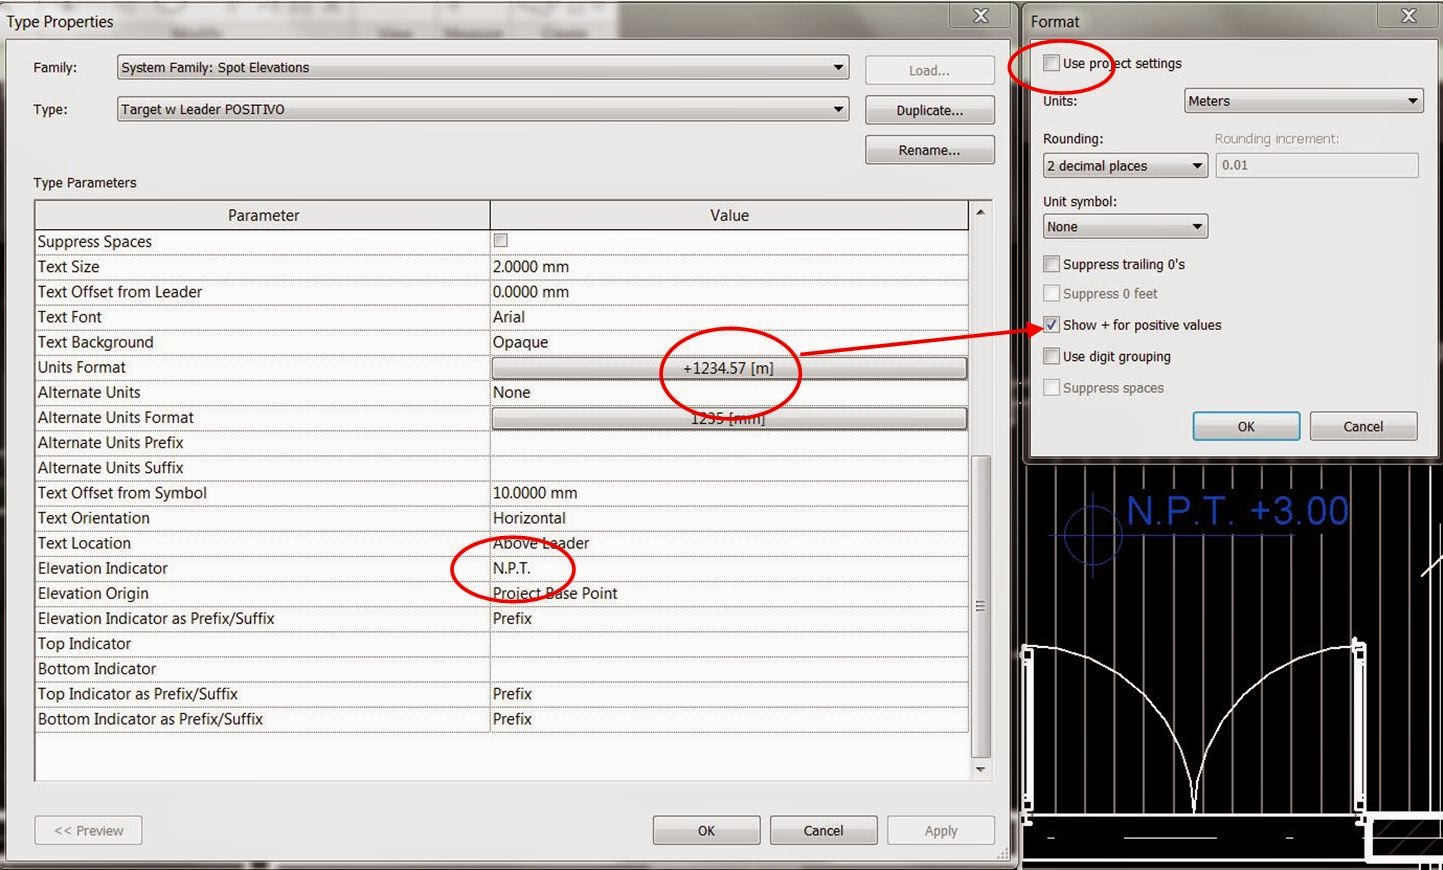The image size is (1443, 870).
Task: Select the Alternate Units Suffix value cell
Action: (729, 468)
